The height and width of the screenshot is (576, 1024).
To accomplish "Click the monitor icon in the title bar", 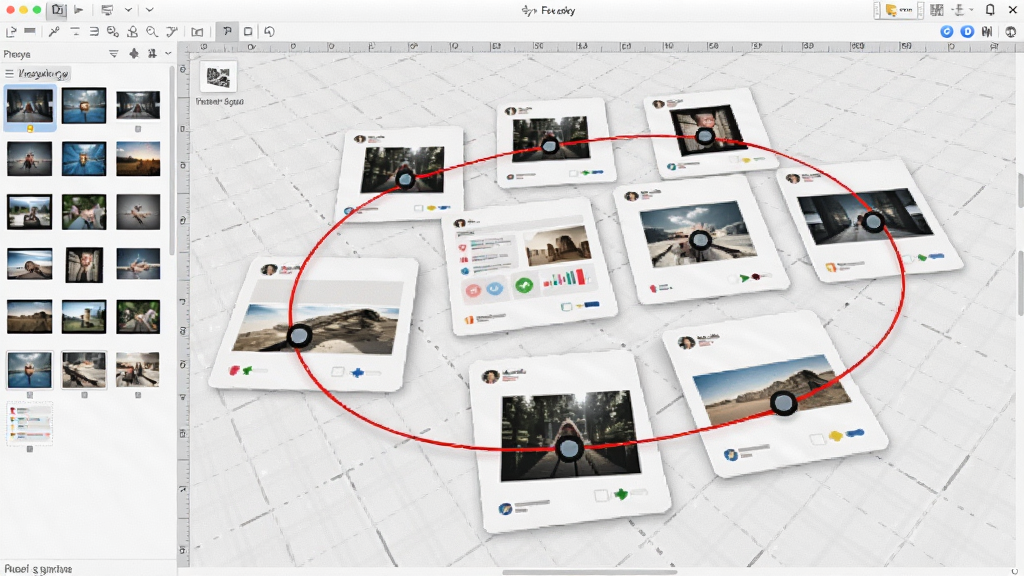I will [x=107, y=10].
